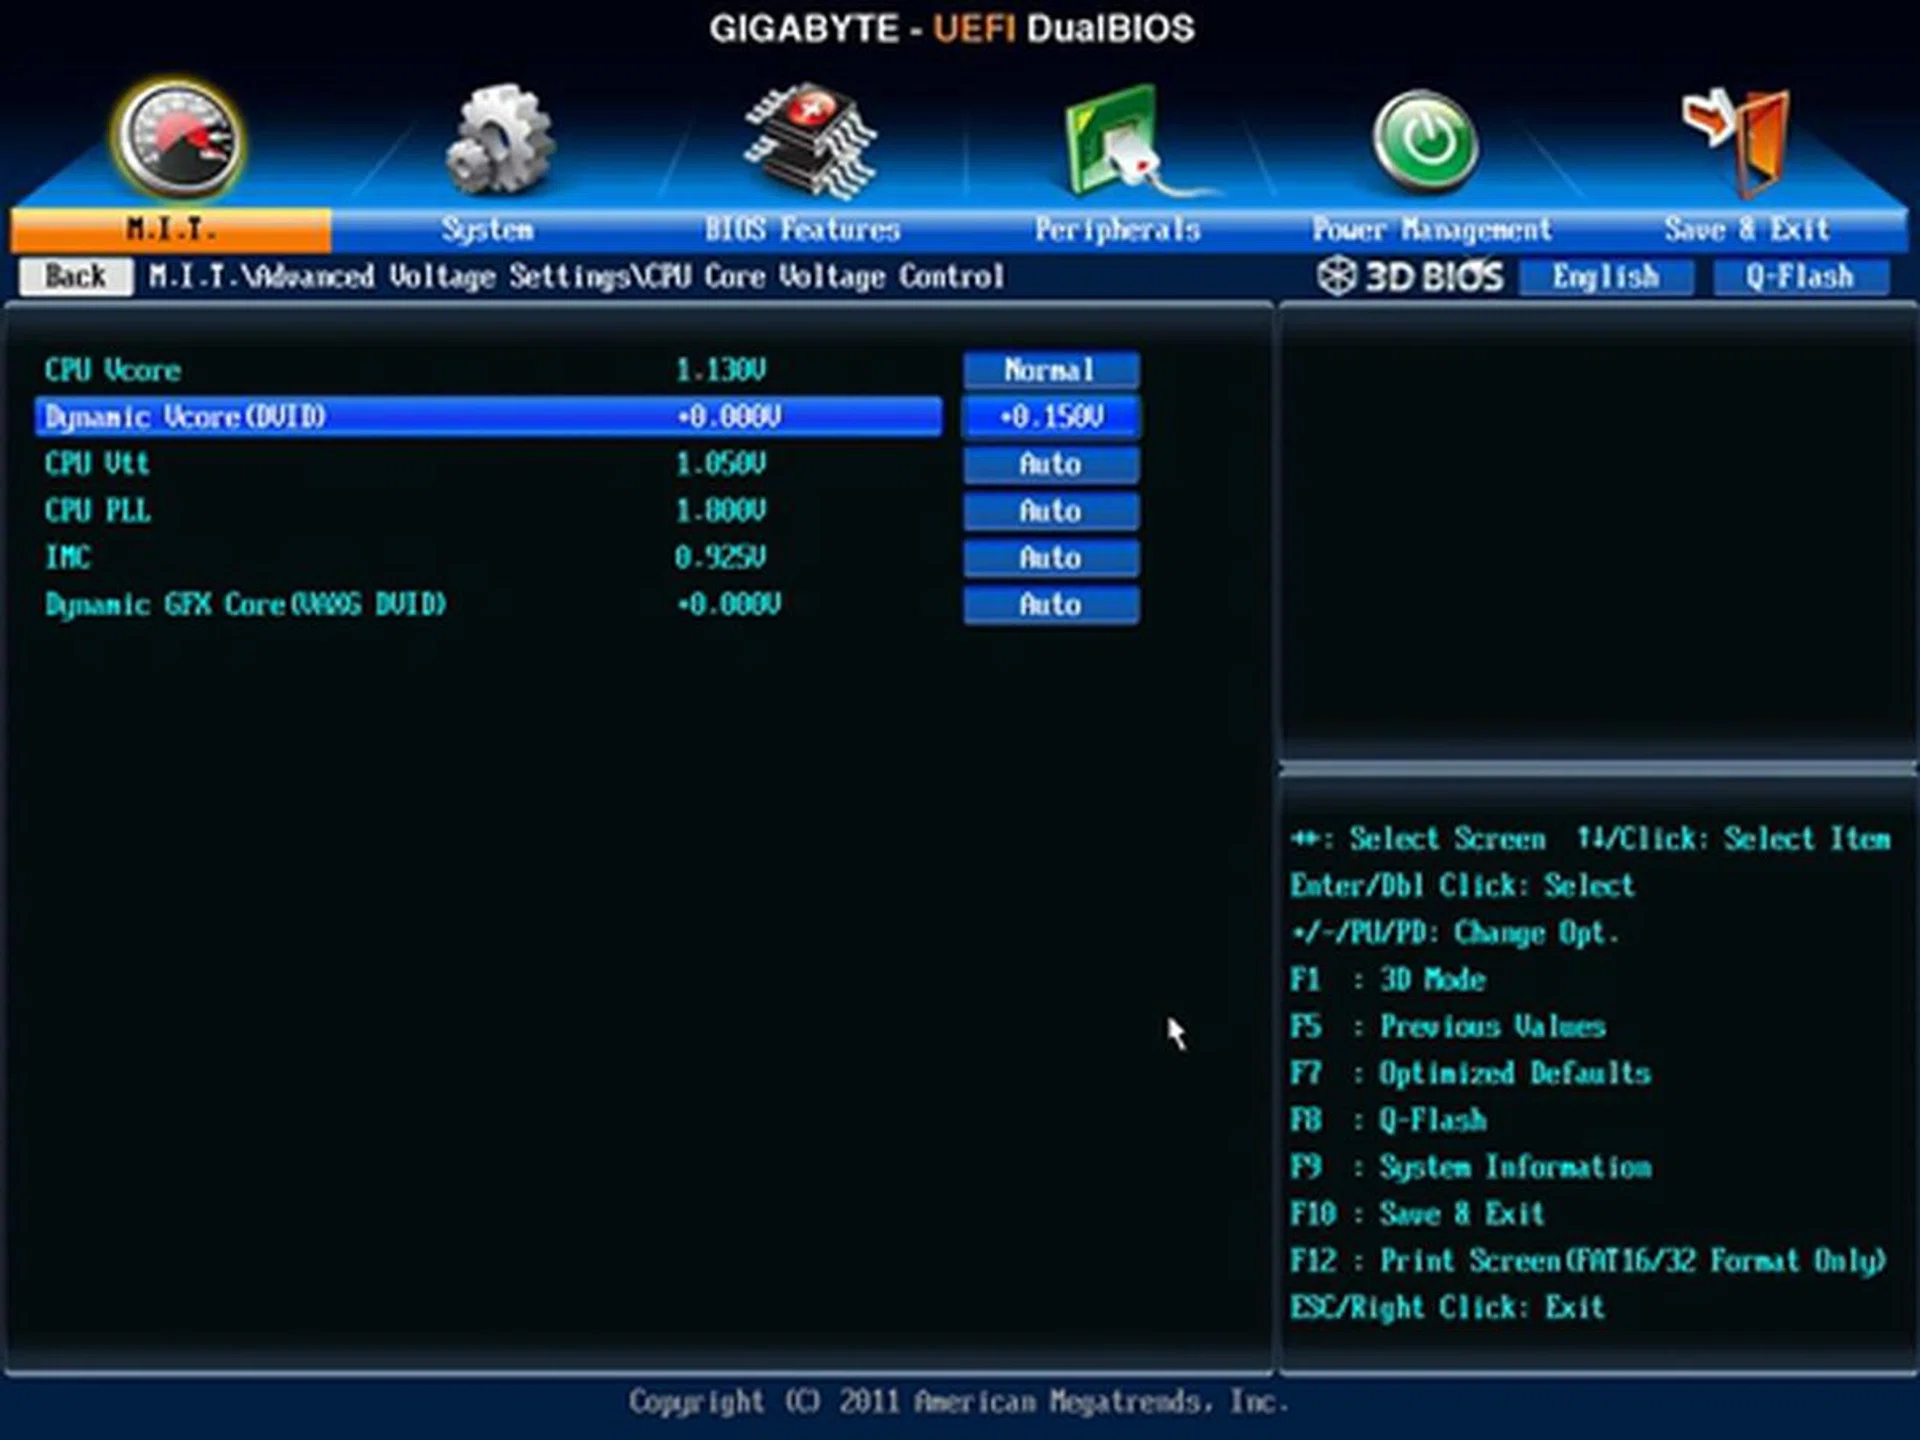Screen dimensions: 1920x1440
Task: Open CPU PLL Auto option selector
Action: coord(1050,511)
